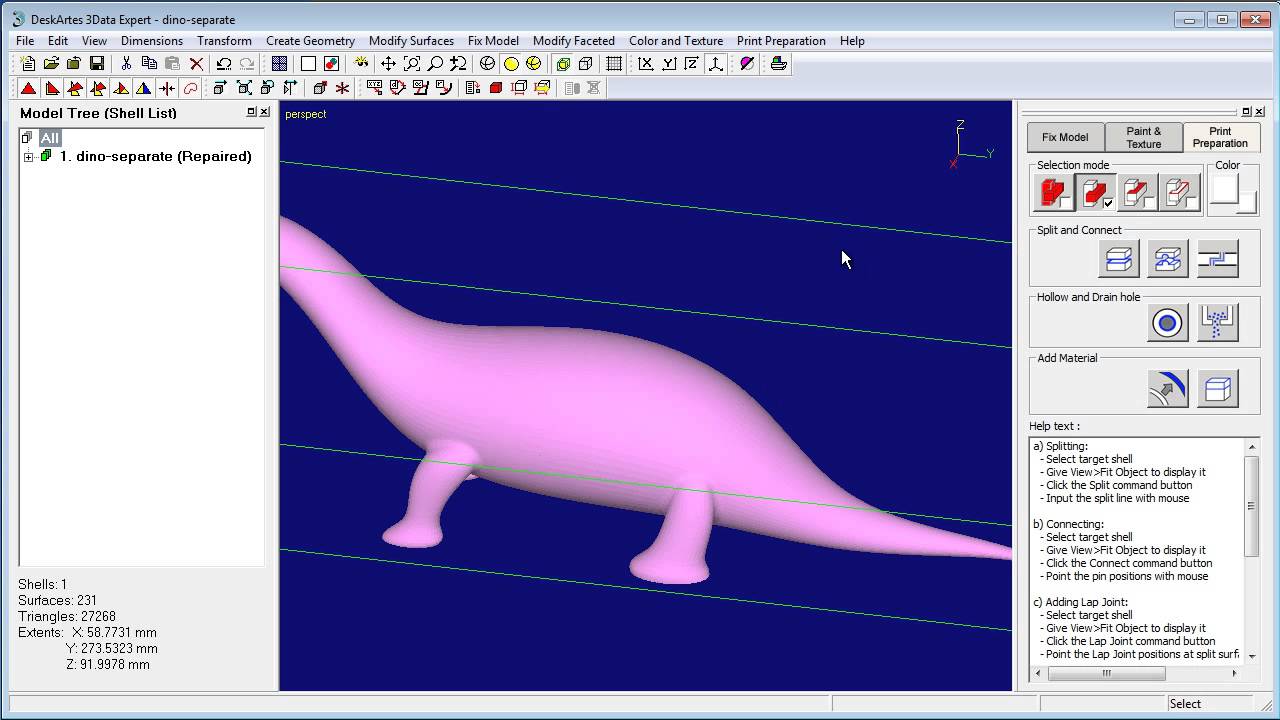This screenshot has width=1280, height=720.
Task: Enable the first fully-red selection mode
Action: pos(1053,192)
